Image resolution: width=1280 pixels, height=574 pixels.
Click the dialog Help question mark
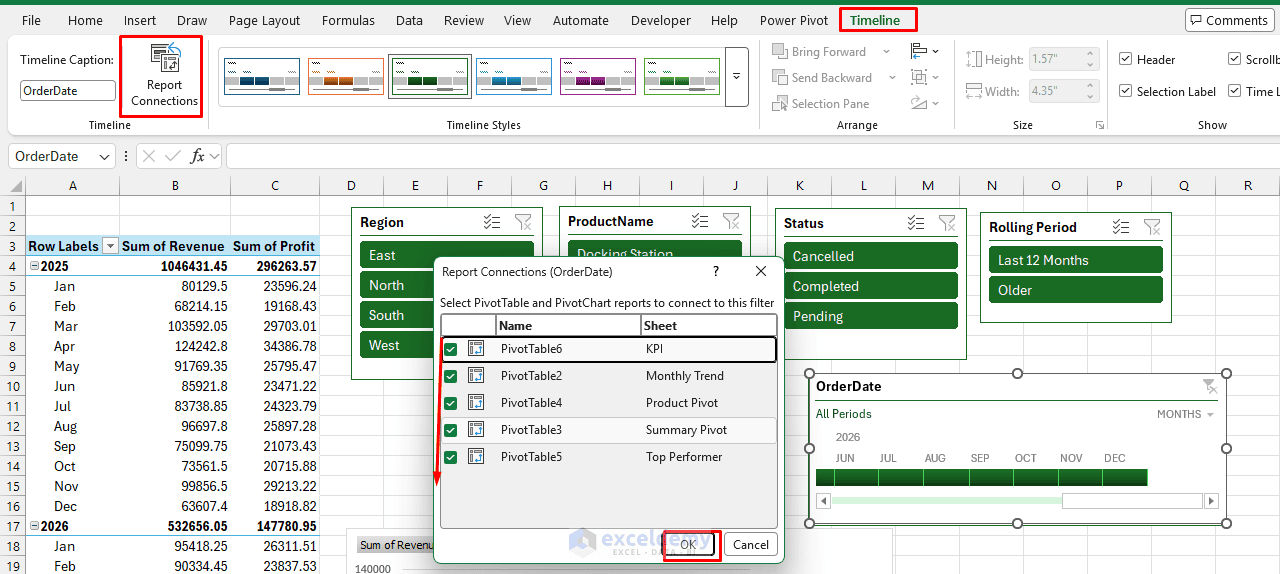click(x=715, y=271)
